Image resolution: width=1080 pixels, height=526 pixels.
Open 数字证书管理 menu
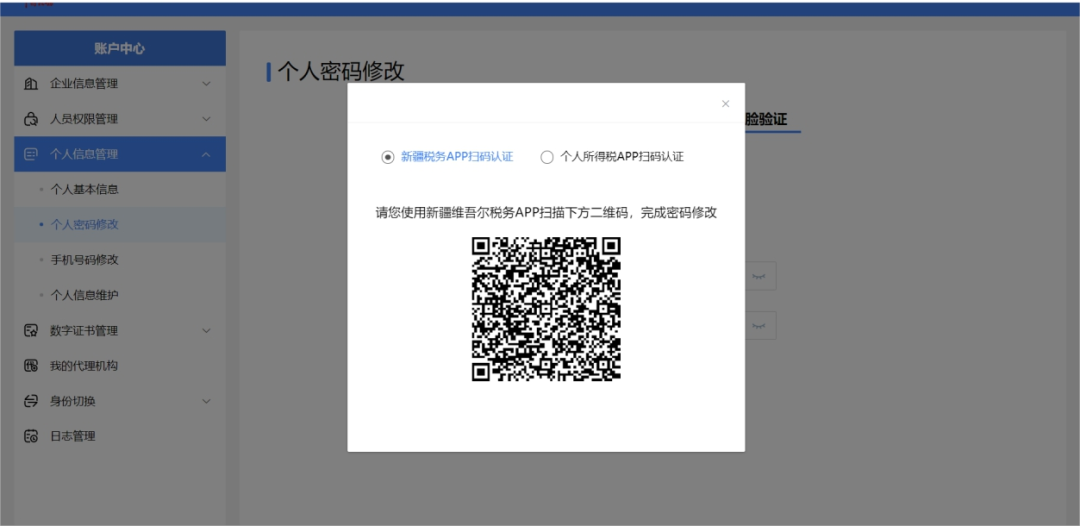point(120,330)
